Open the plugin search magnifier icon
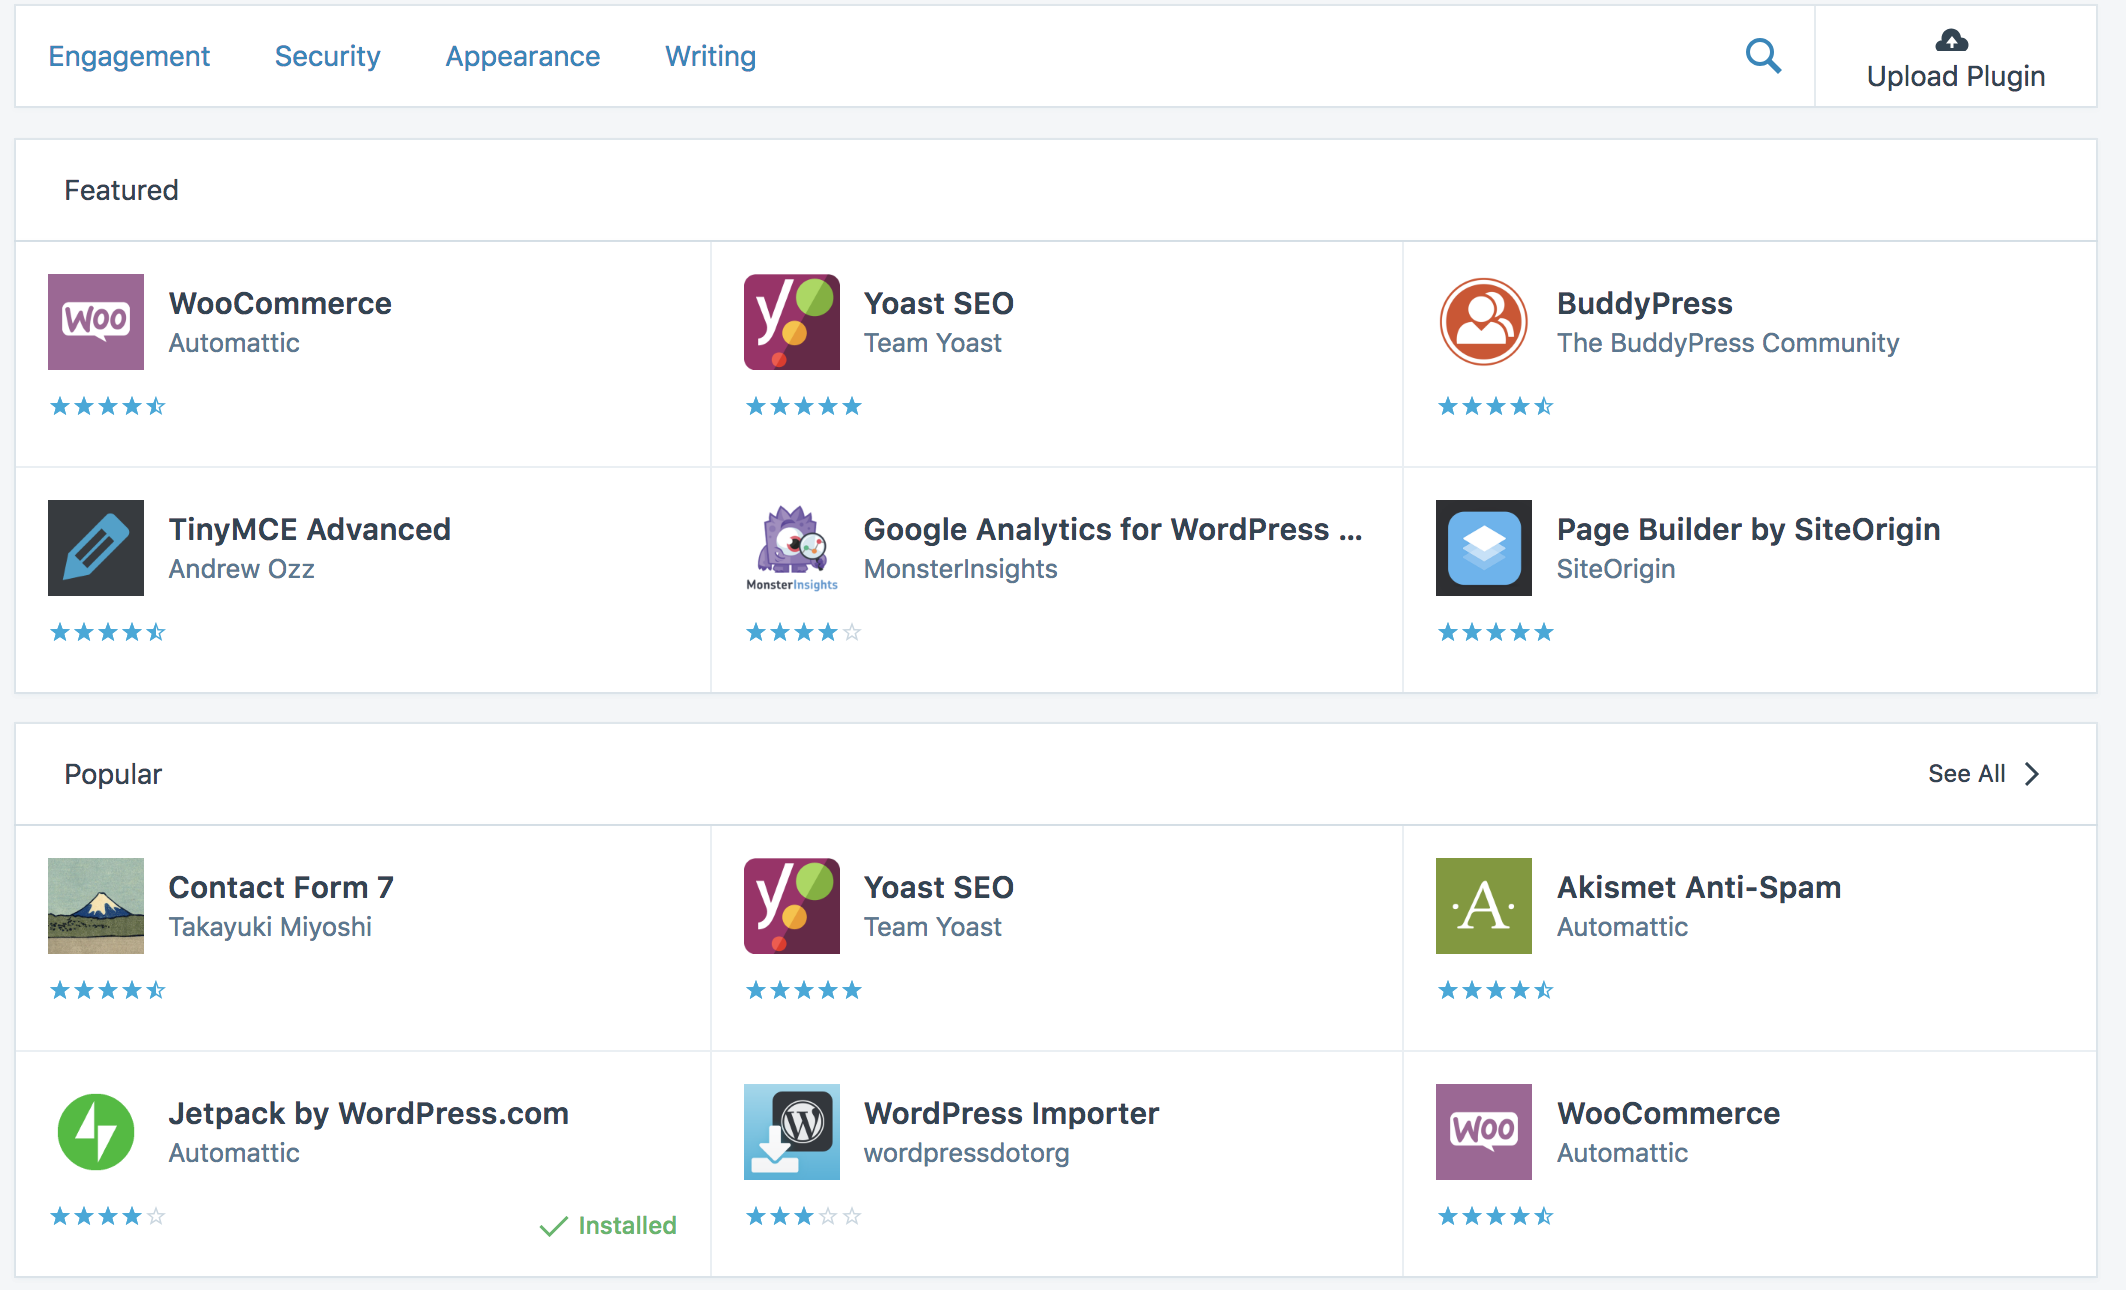Image resolution: width=2126 pixels, height=1290 pixels. (x=1763, y=56)
